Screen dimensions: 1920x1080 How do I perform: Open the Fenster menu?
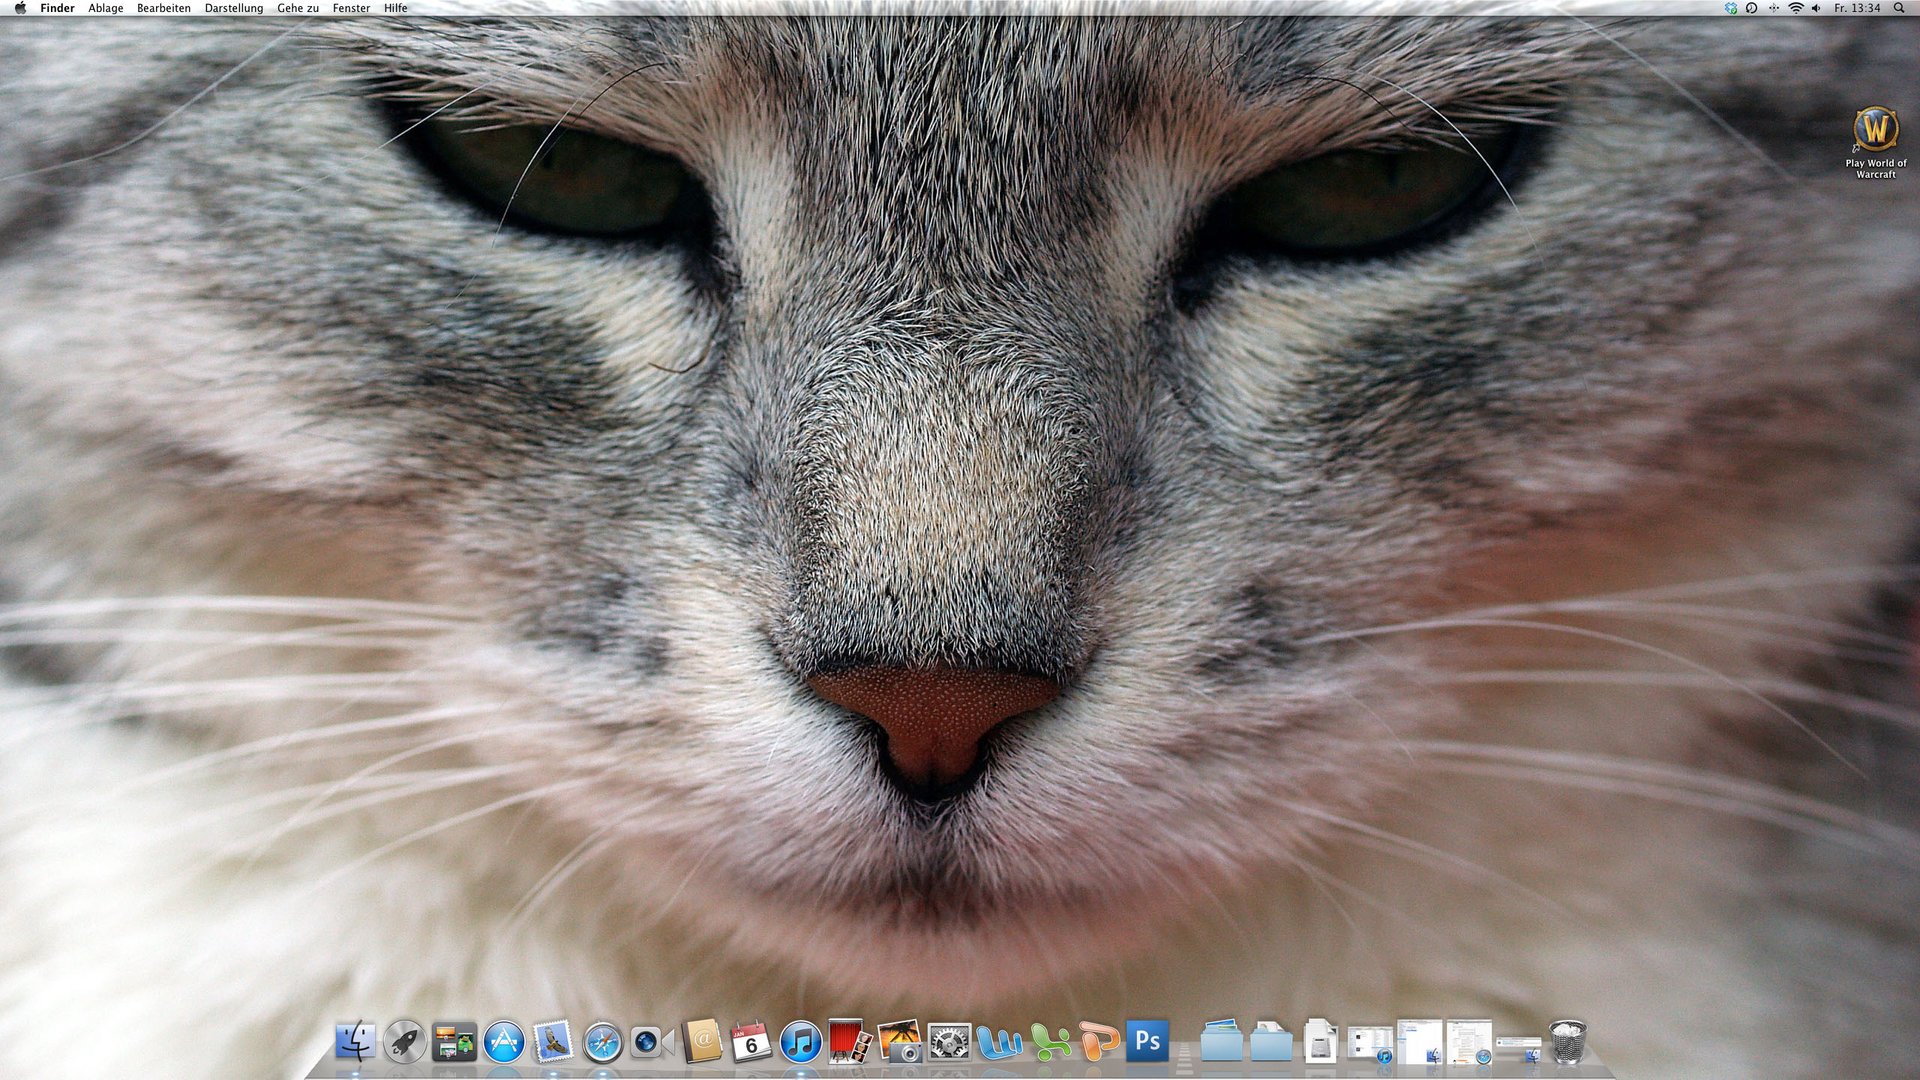351,8
